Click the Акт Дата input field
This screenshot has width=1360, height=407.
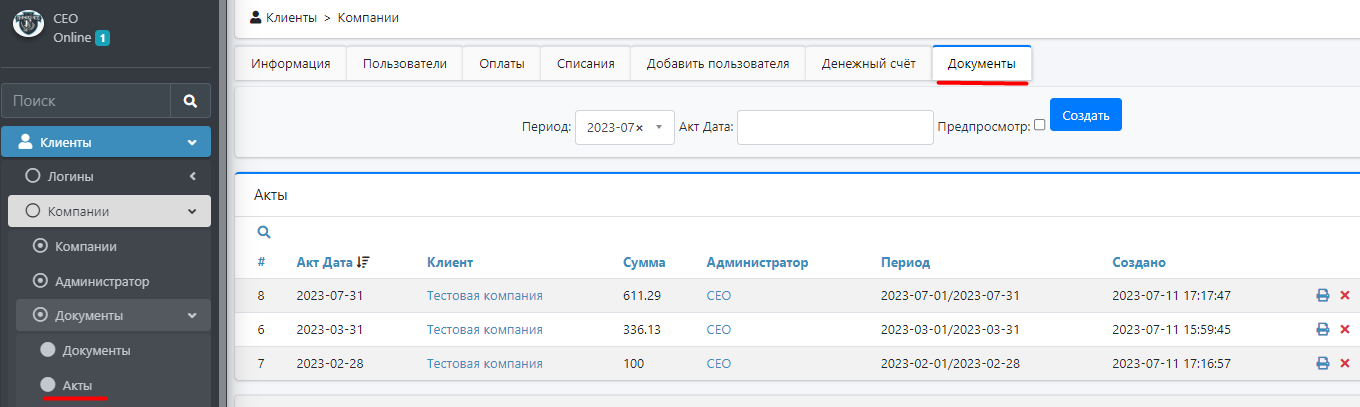(x=834, y=128)
